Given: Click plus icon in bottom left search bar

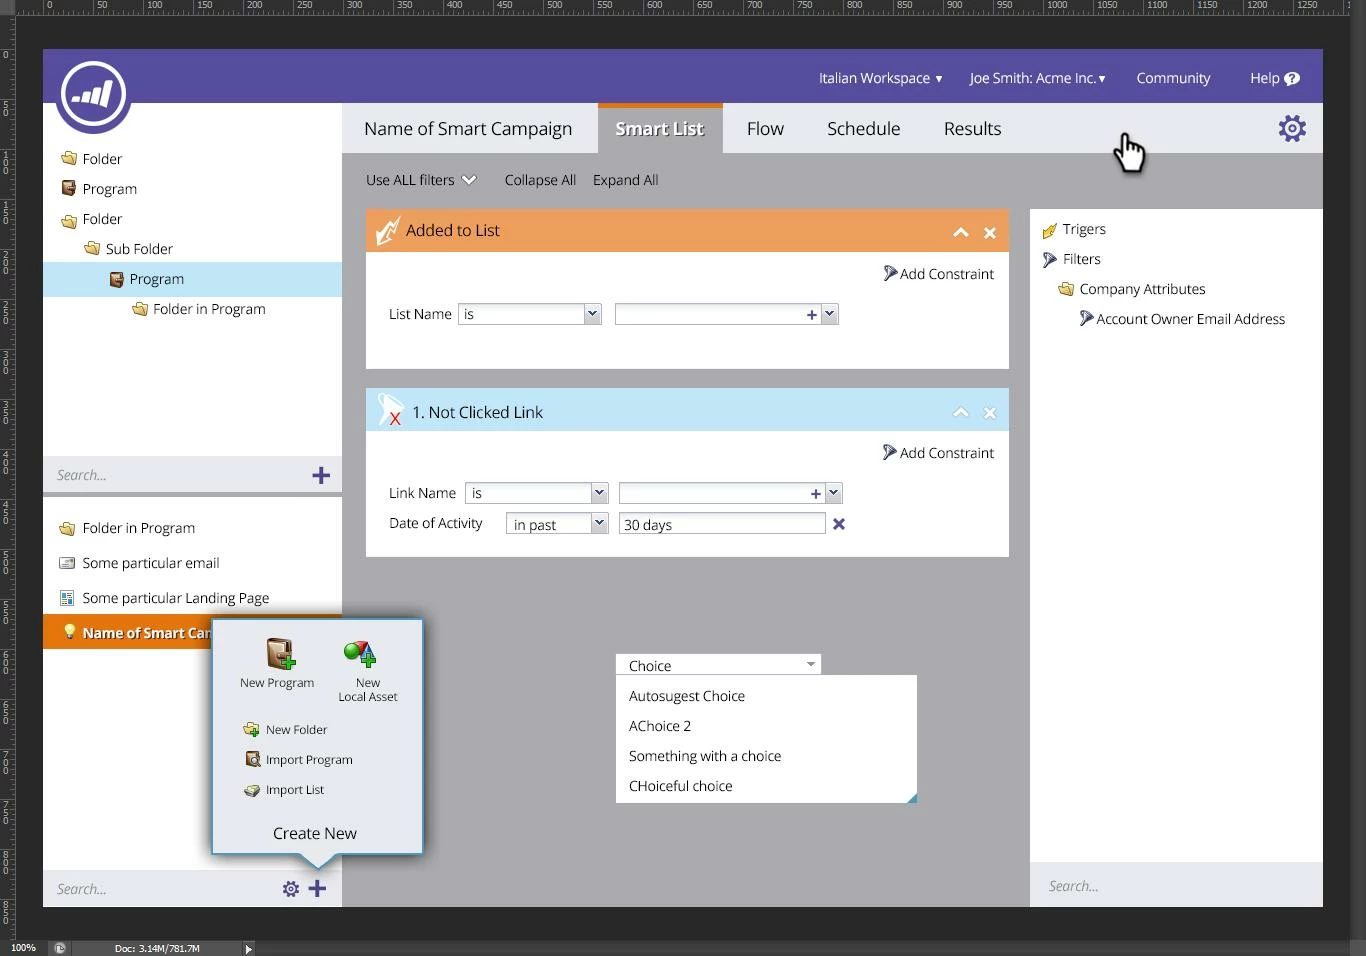Looking at the screenshot, I should (317, 888).
